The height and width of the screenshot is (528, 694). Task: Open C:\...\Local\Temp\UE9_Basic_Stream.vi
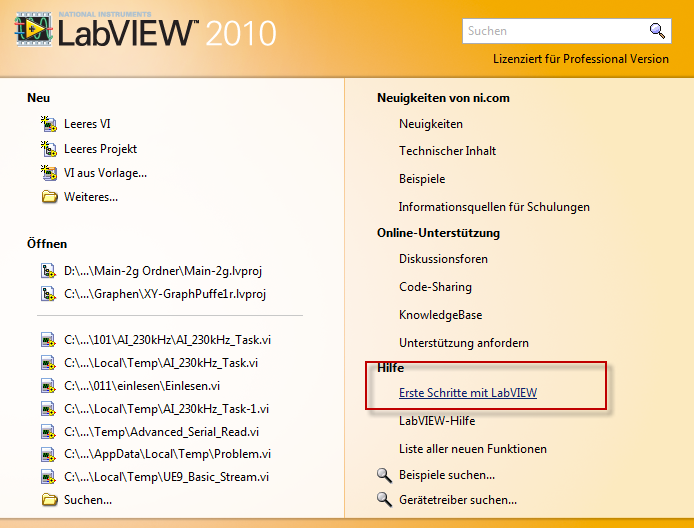166,477
